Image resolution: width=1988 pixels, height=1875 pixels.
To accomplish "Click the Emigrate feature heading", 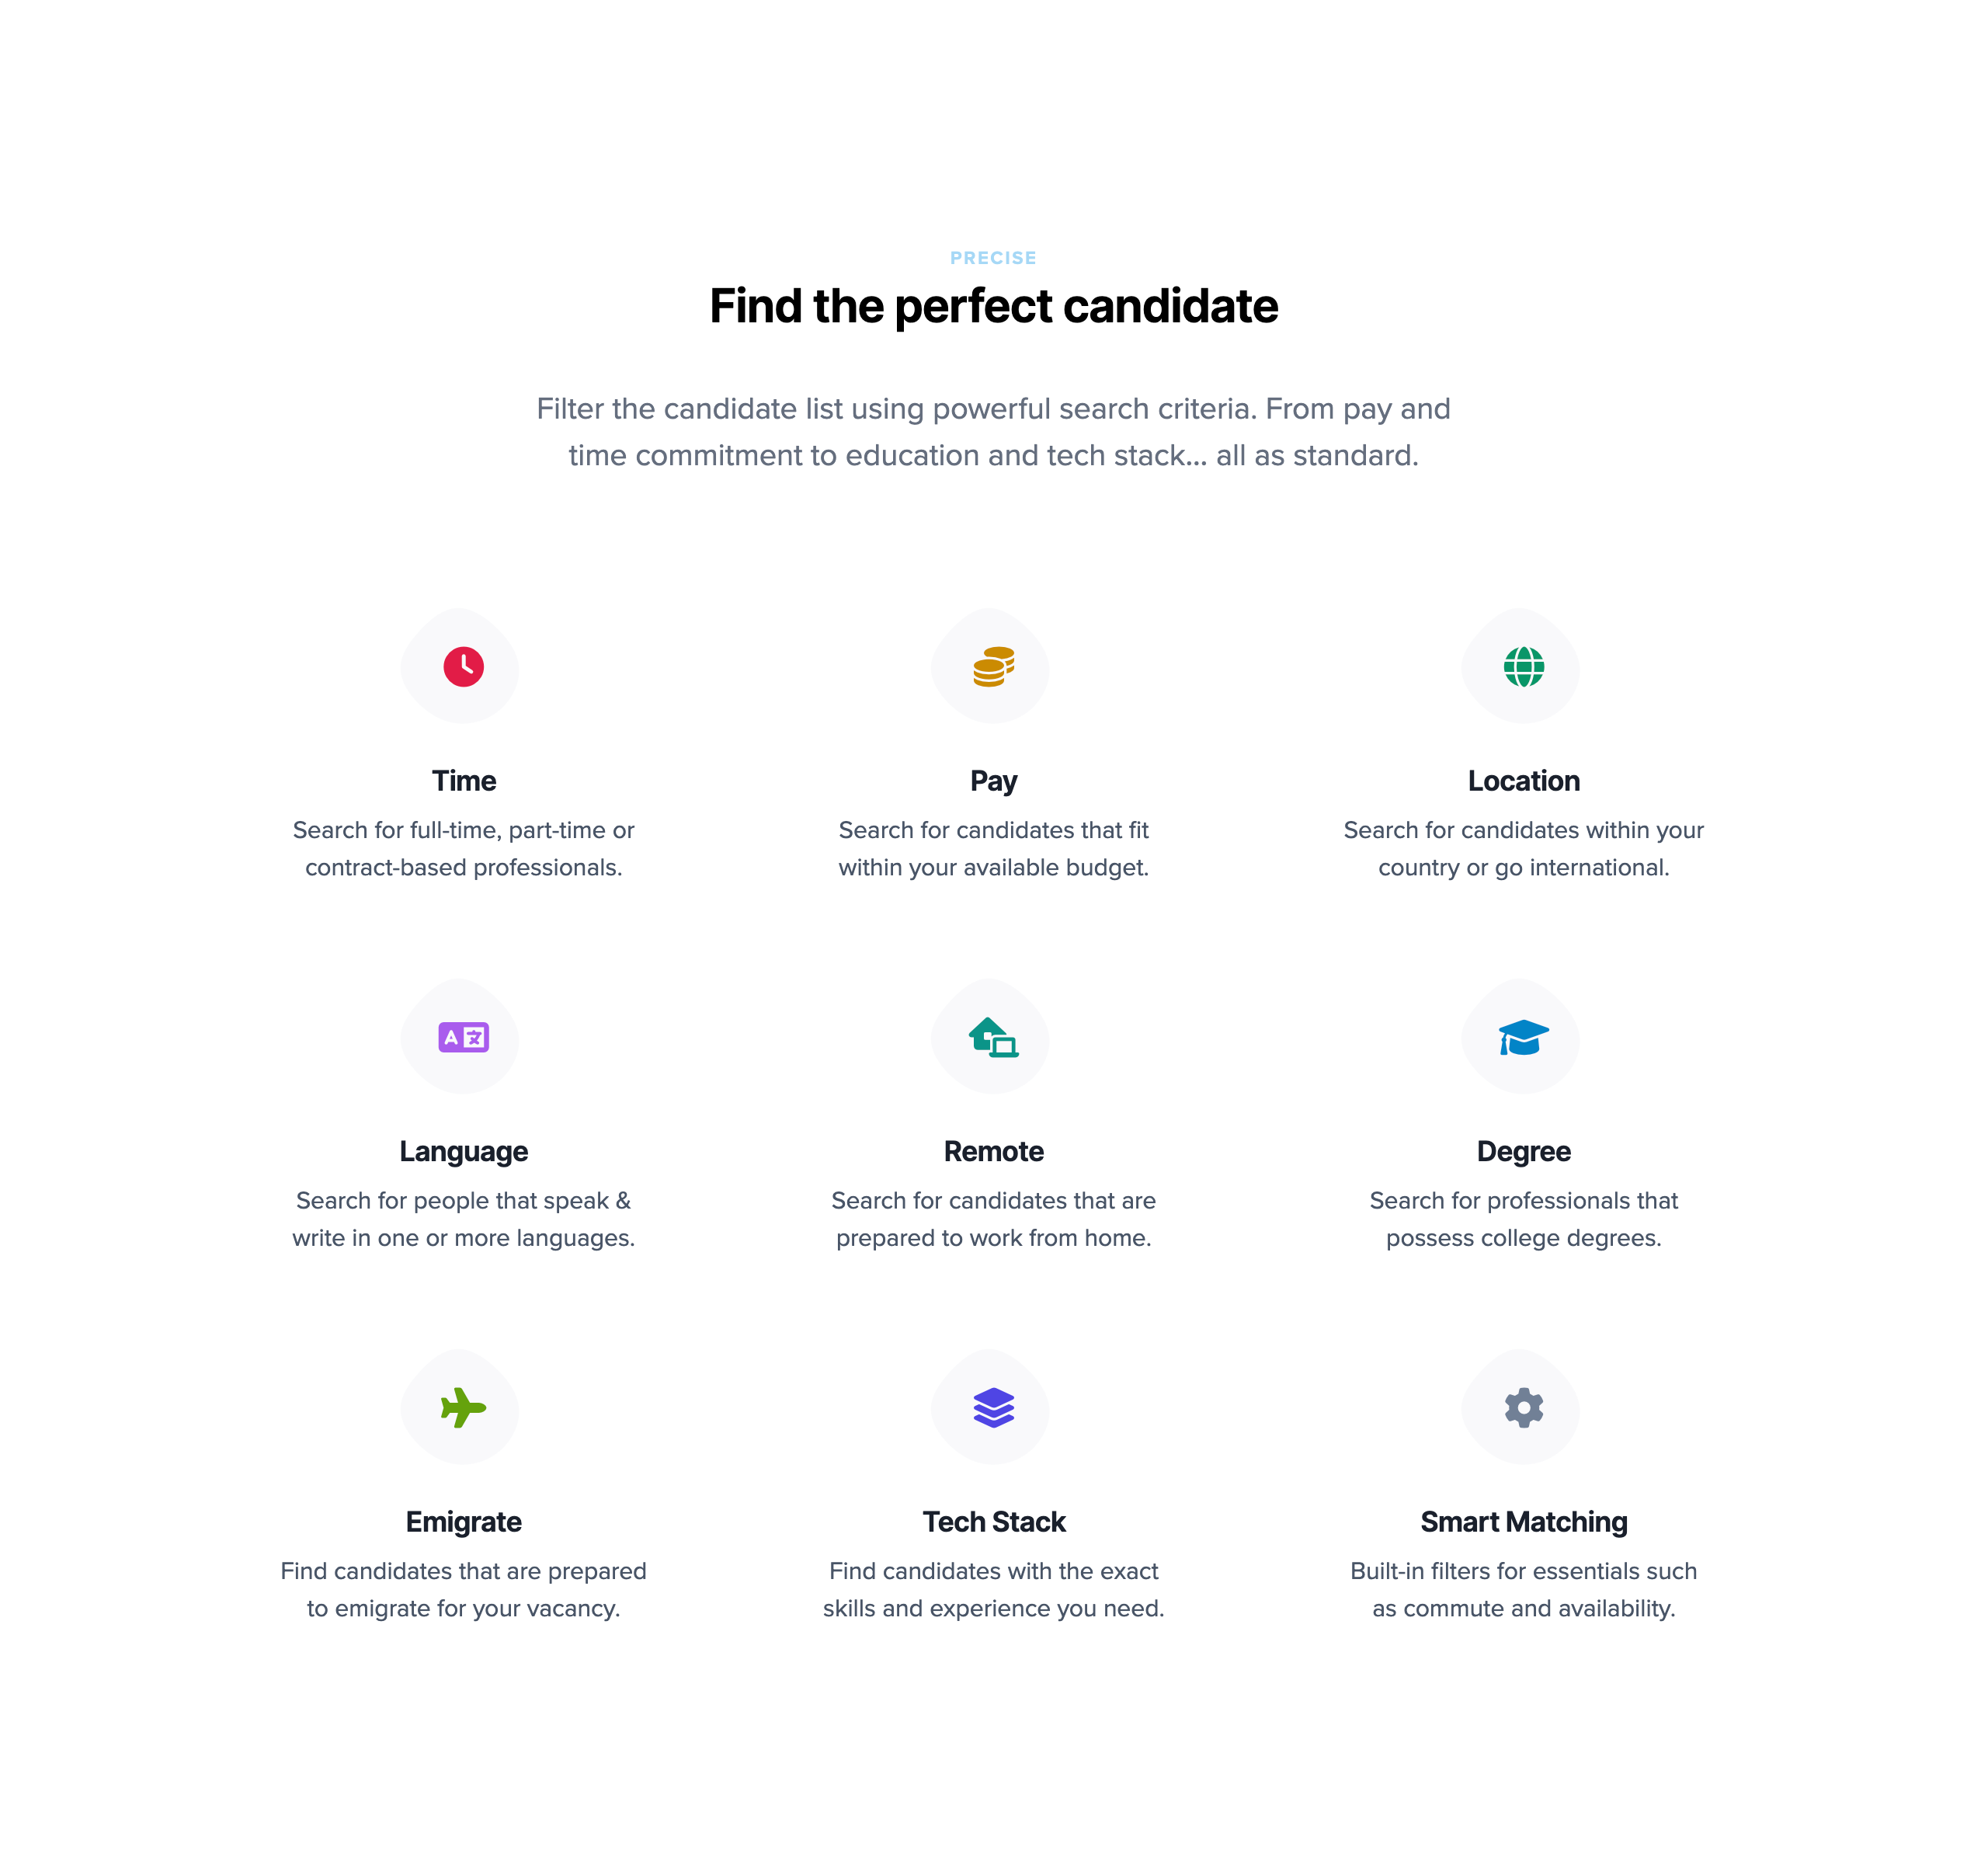I will 464,1523.
